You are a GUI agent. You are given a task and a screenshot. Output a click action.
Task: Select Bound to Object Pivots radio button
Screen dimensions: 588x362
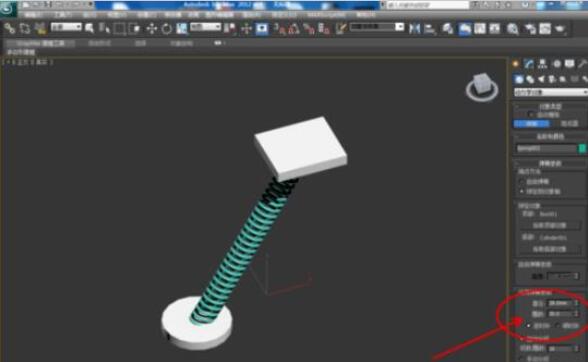(x=522, y=191)
